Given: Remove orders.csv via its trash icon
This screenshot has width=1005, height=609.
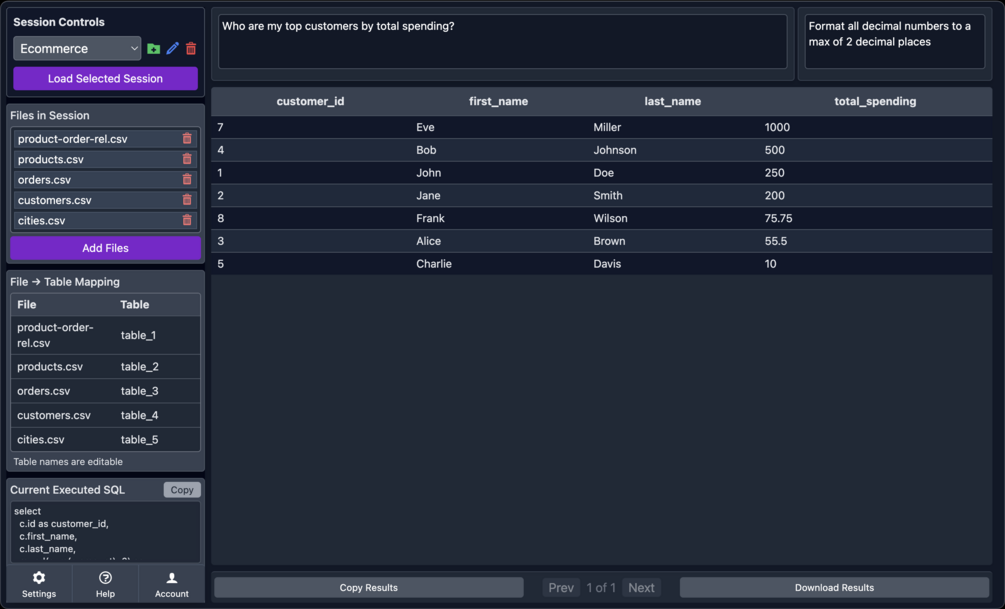Looking at the screenshot, I should tap(187, 179).
